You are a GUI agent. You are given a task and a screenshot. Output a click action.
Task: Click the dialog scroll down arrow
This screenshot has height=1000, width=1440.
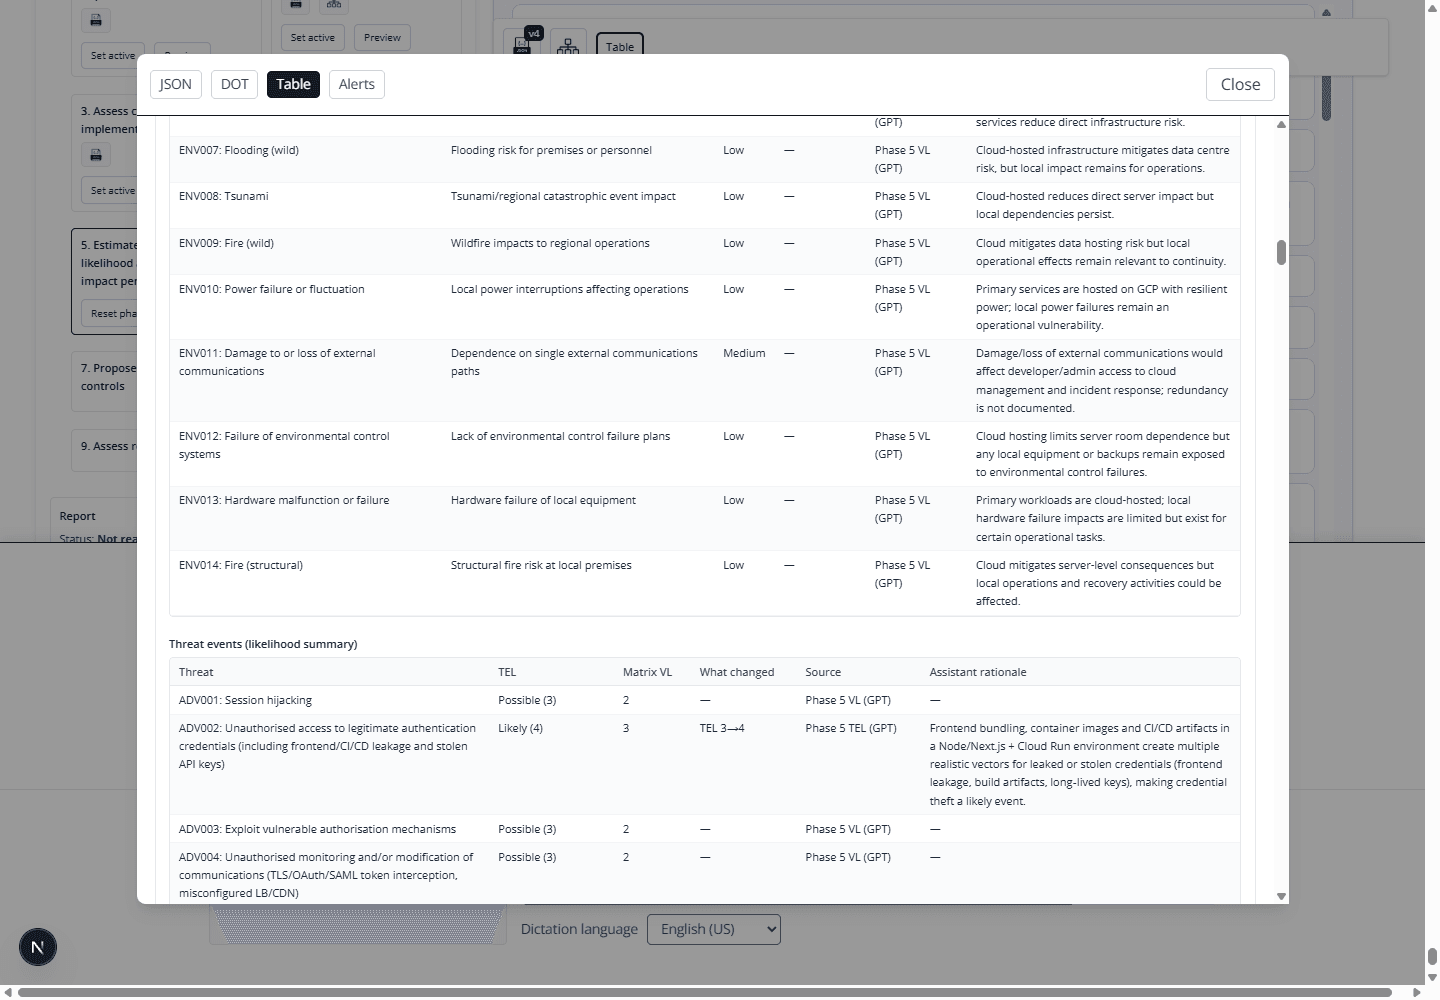tap(1281, 896)
